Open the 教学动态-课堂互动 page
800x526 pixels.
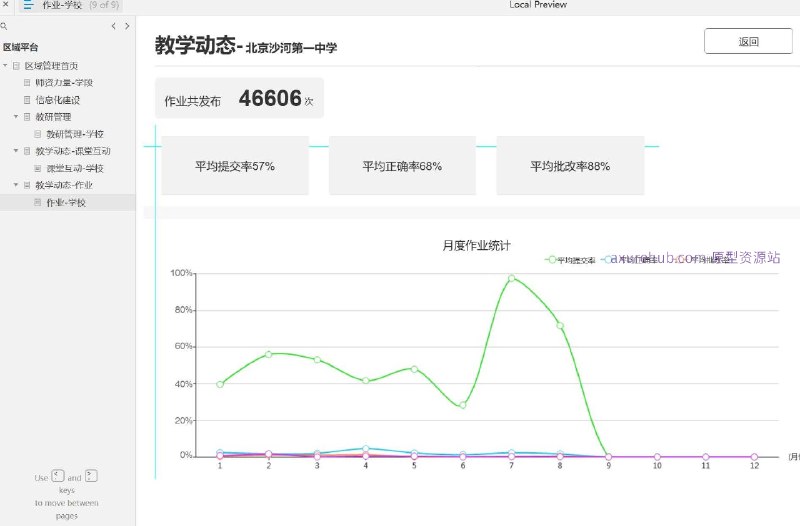(73, 151)
